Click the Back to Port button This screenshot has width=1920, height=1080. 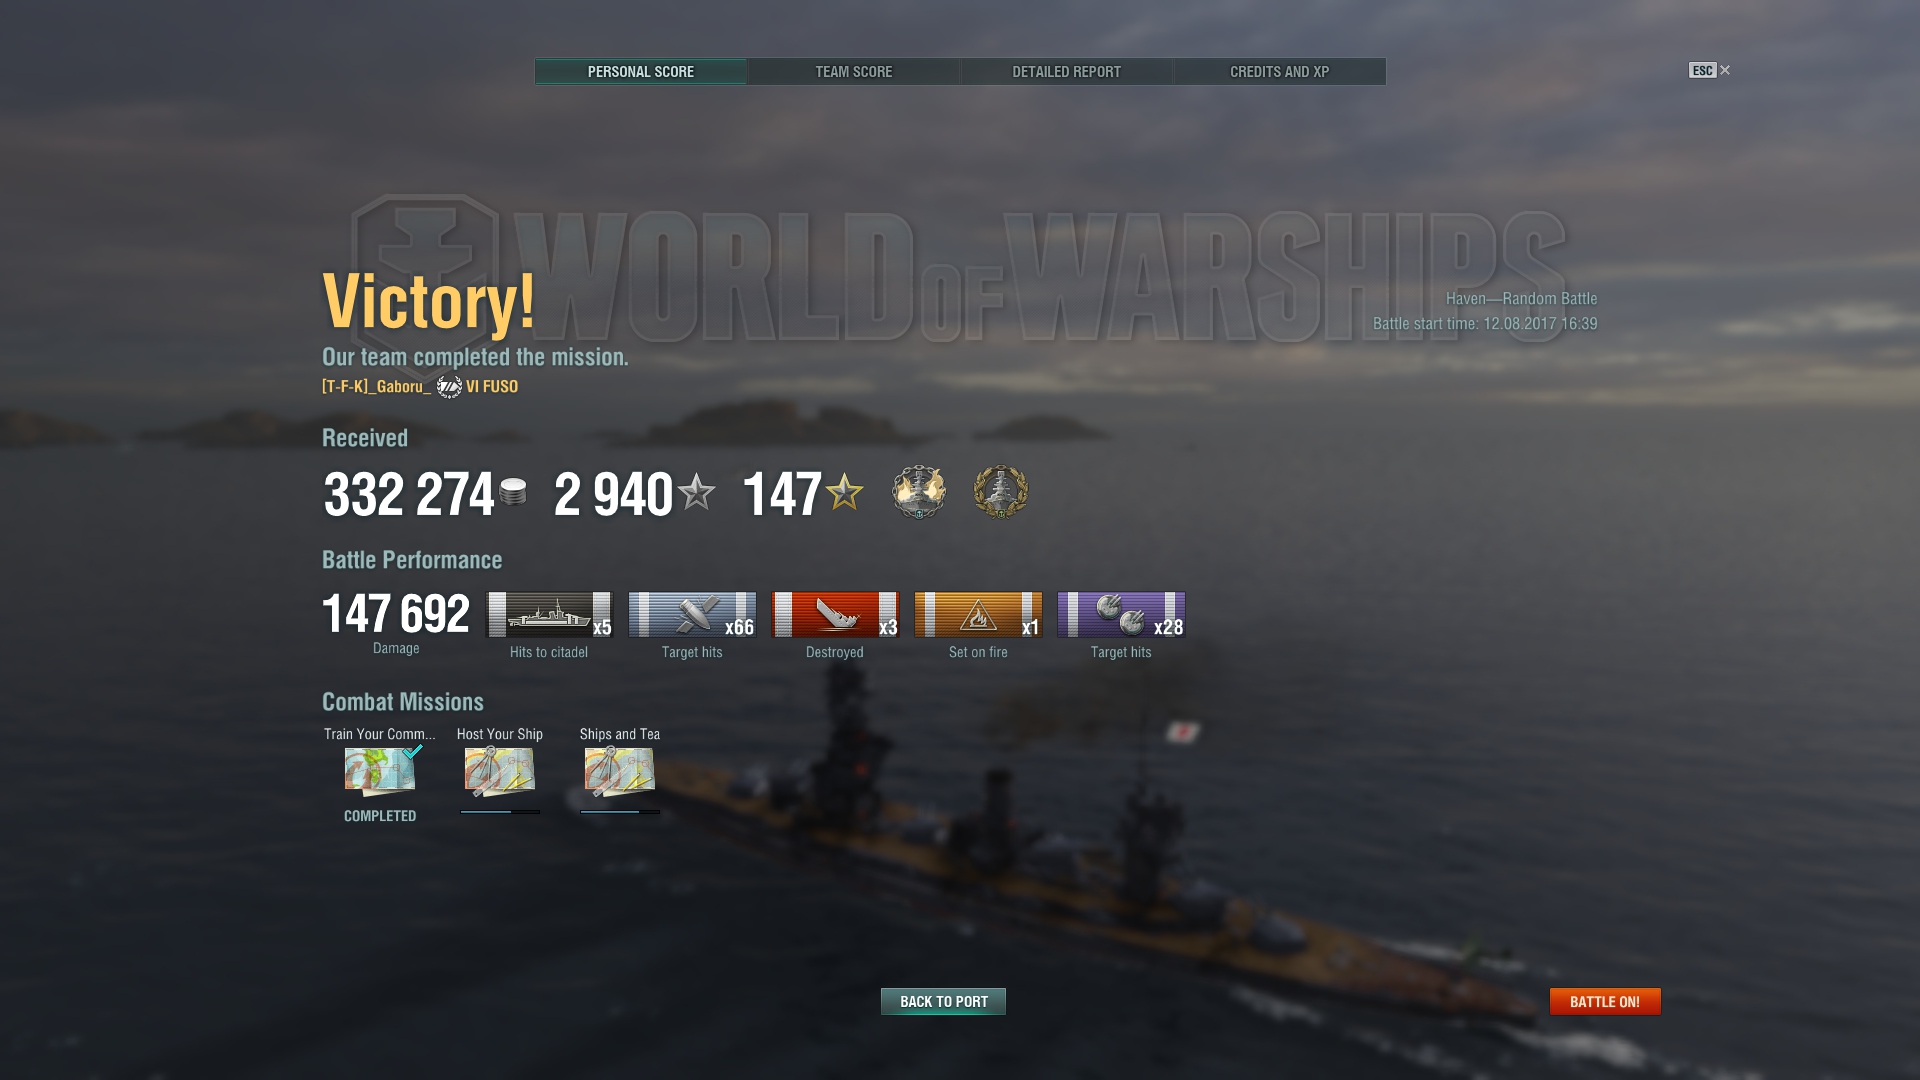click(943, 1001)
